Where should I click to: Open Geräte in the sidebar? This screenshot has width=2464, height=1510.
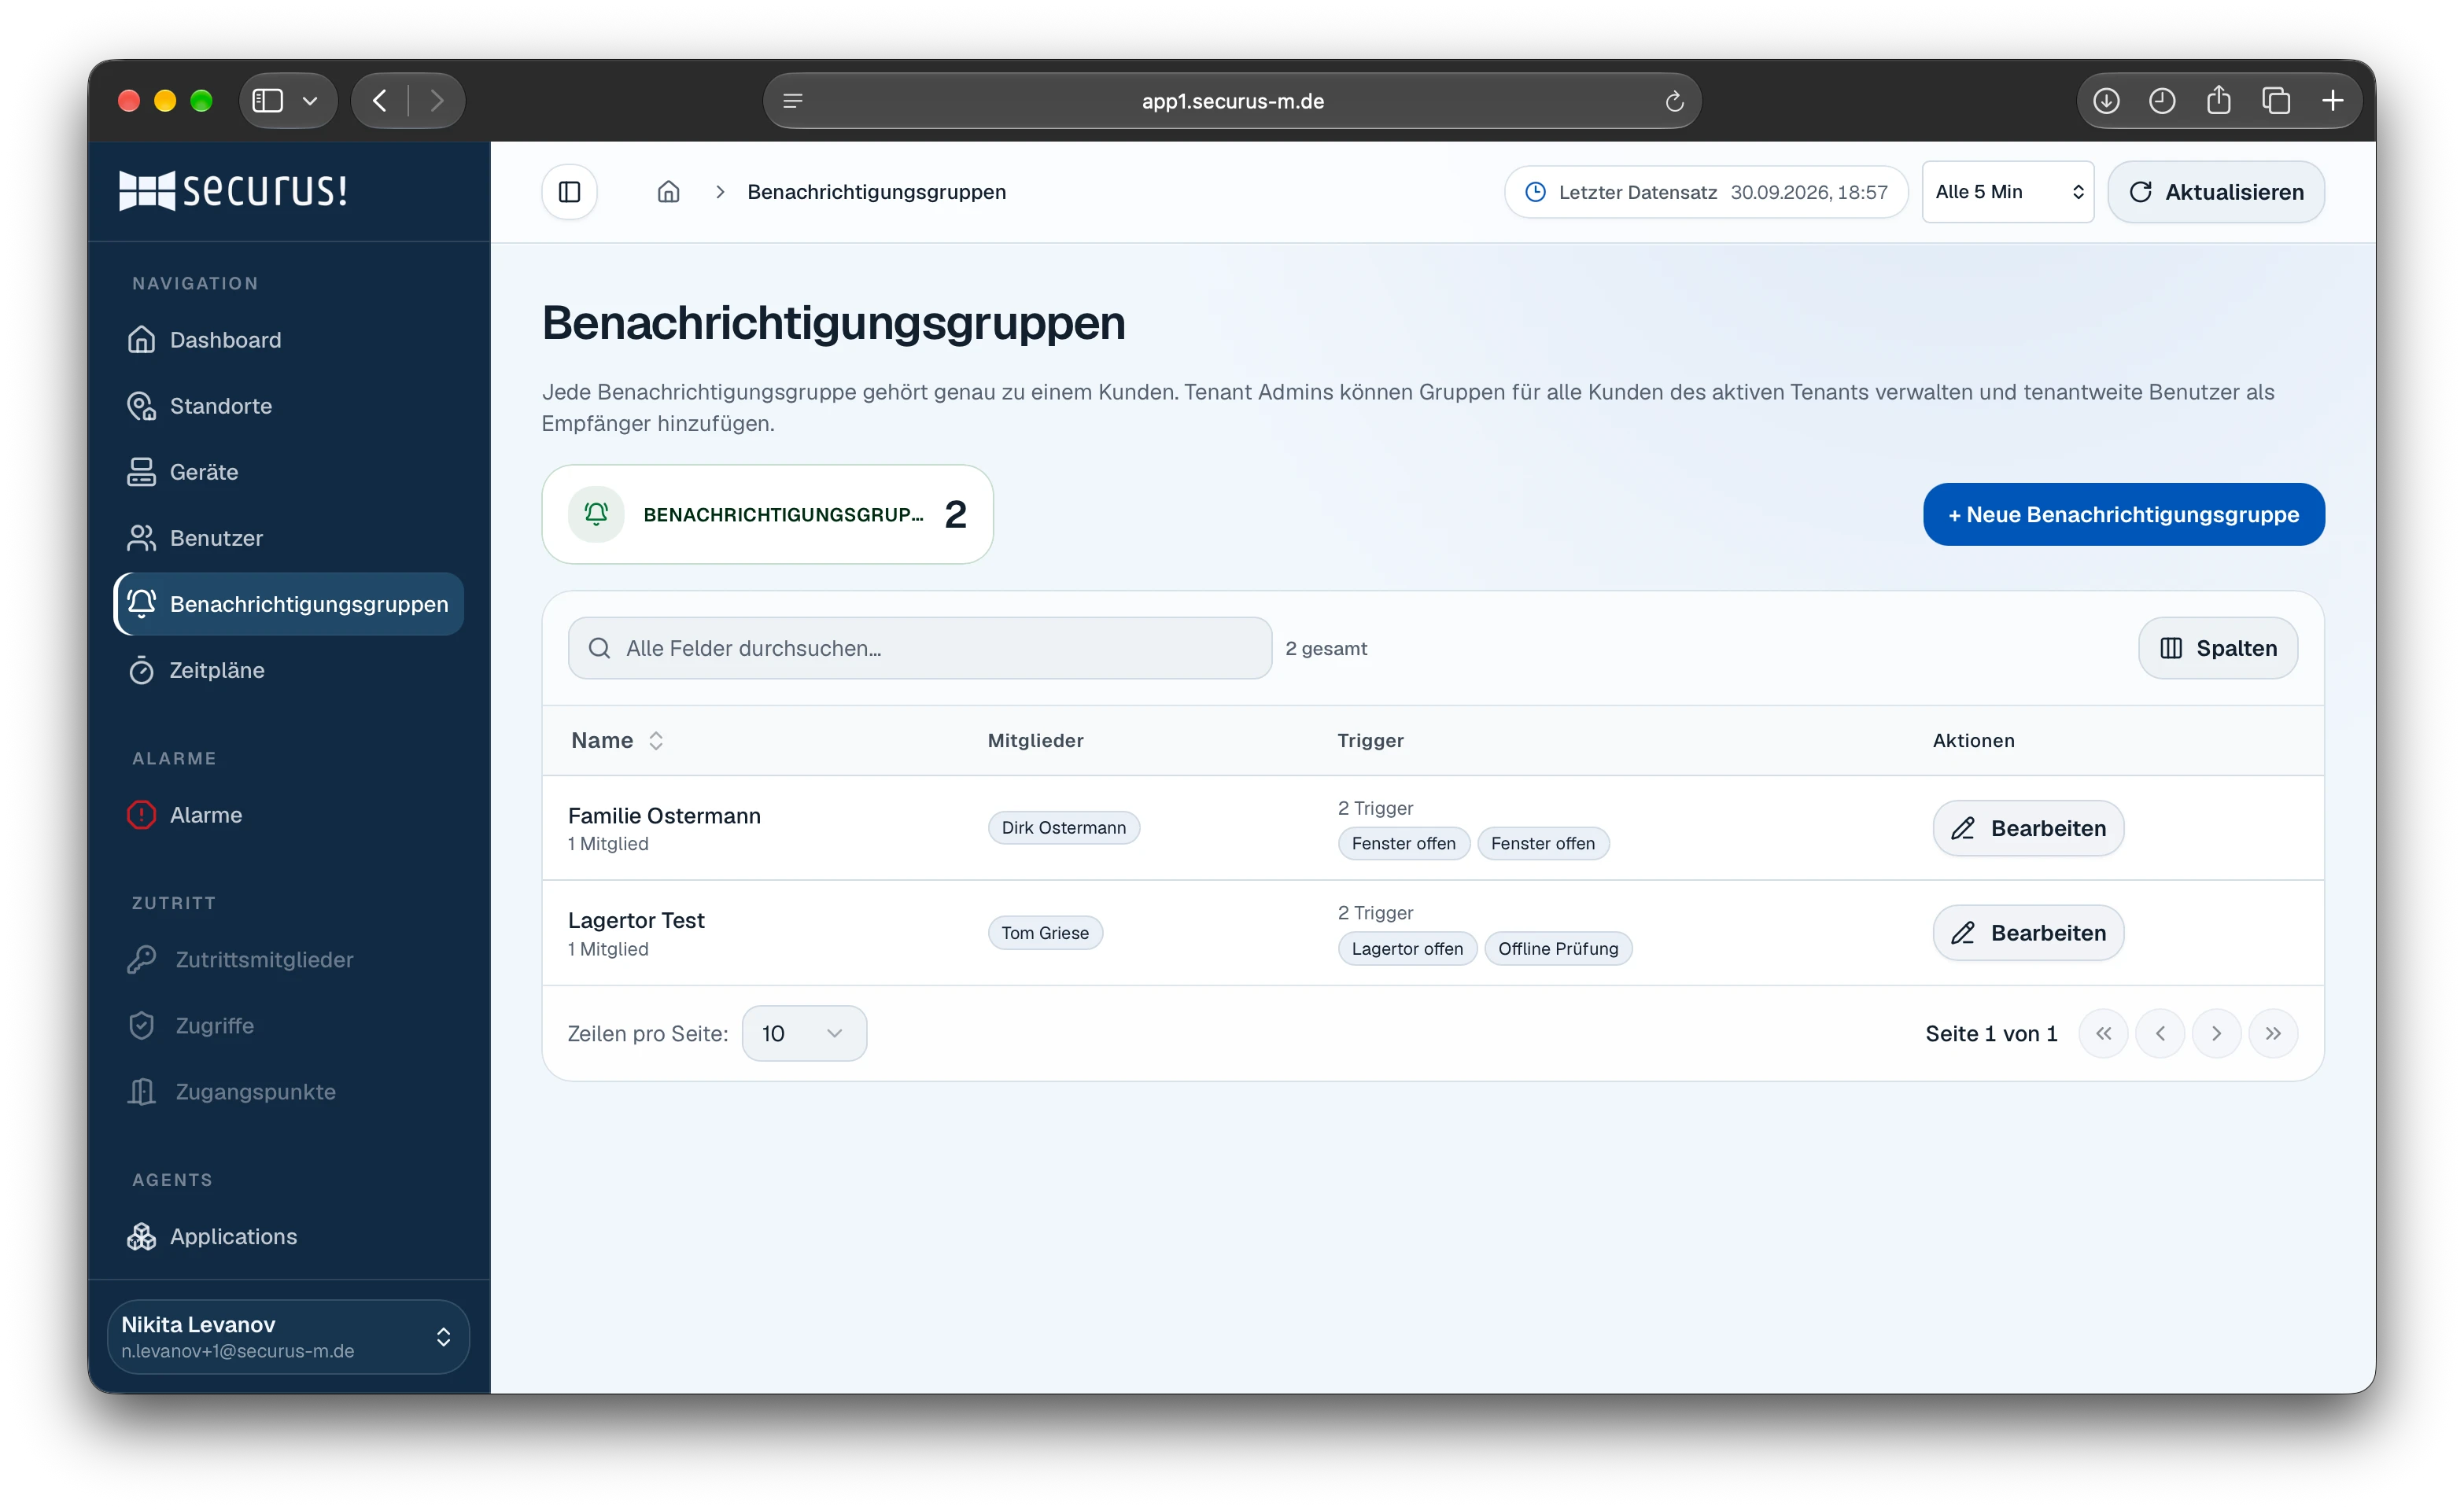[289, 472]
